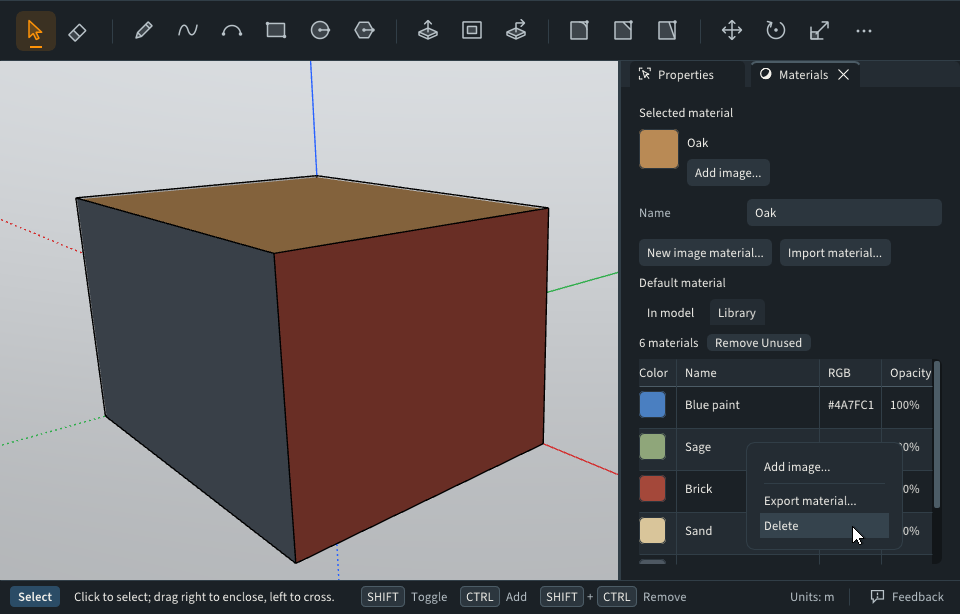960x614 pixels.
Task: Open the more tools ellipsis menu
Action: pos(864,31)
